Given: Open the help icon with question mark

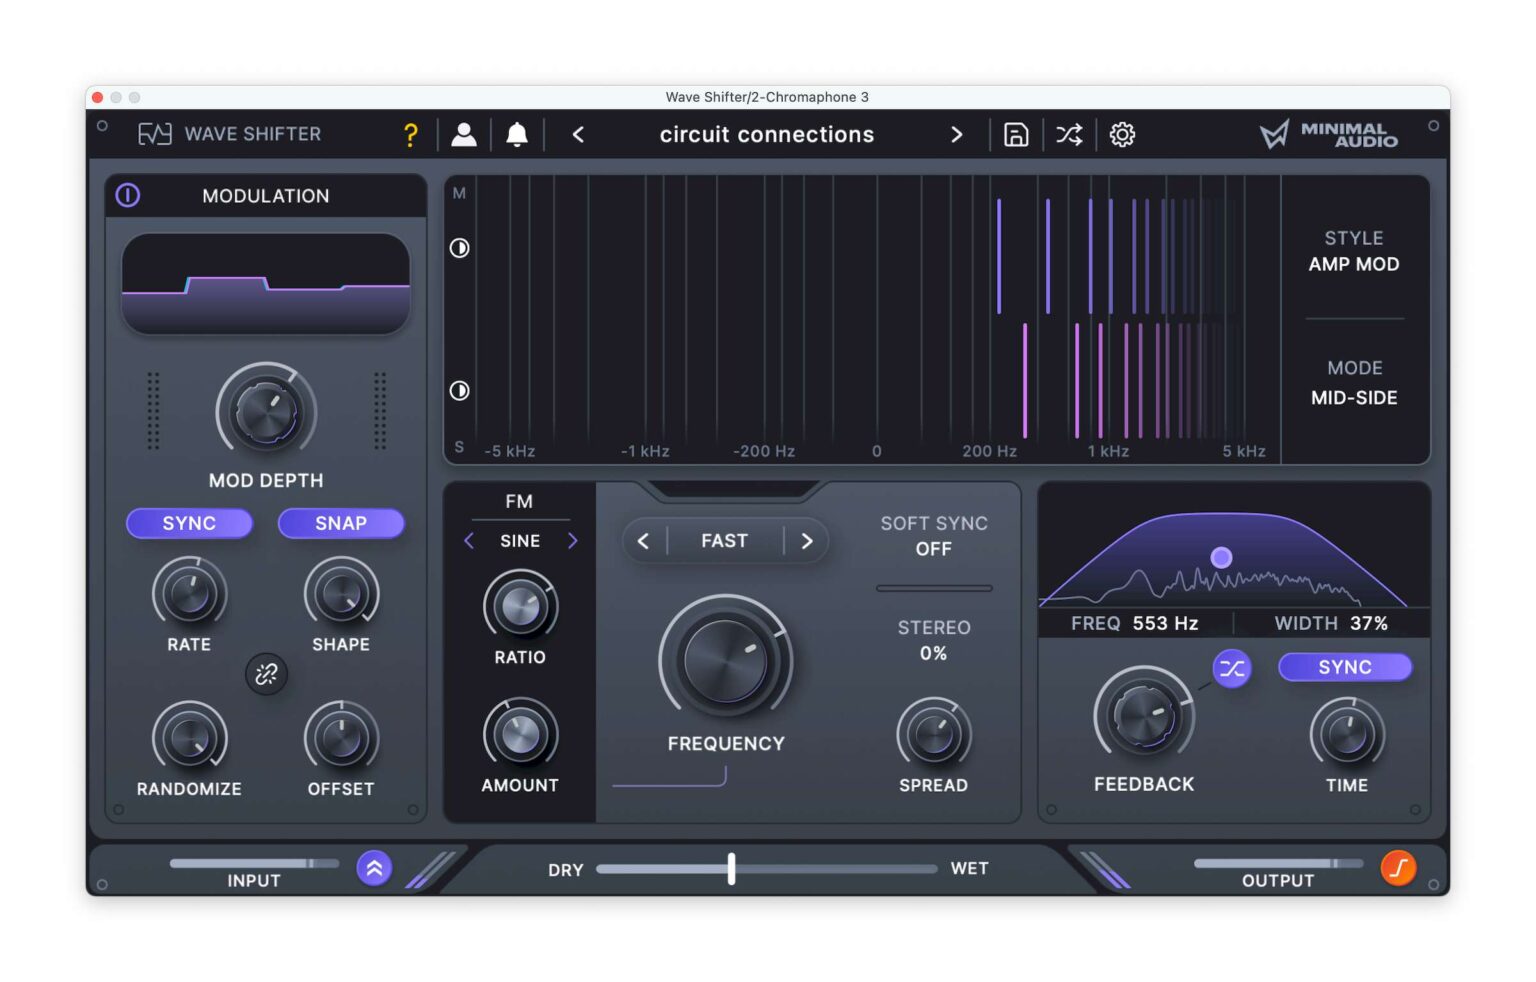Looking at the screenshot, I should pyautogui.click(x=410, y=134).
